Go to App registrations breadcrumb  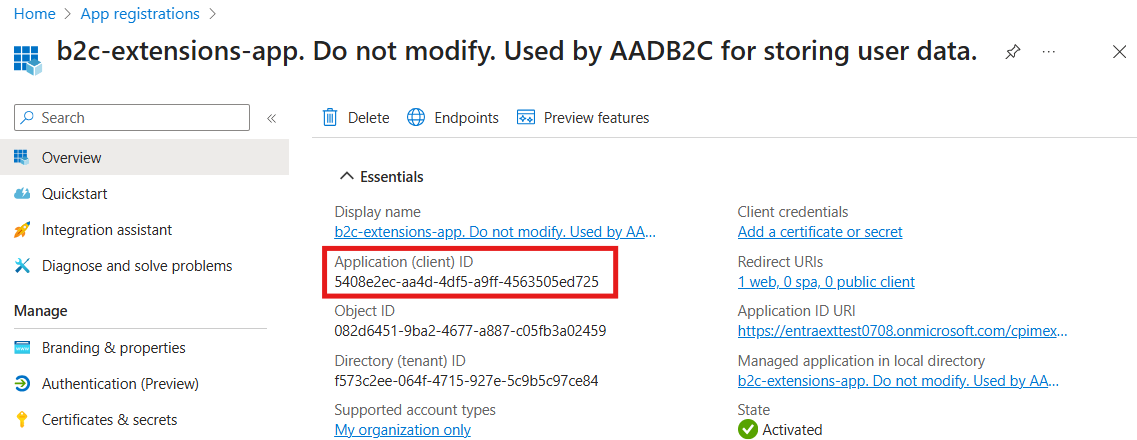tap(140, 13)
